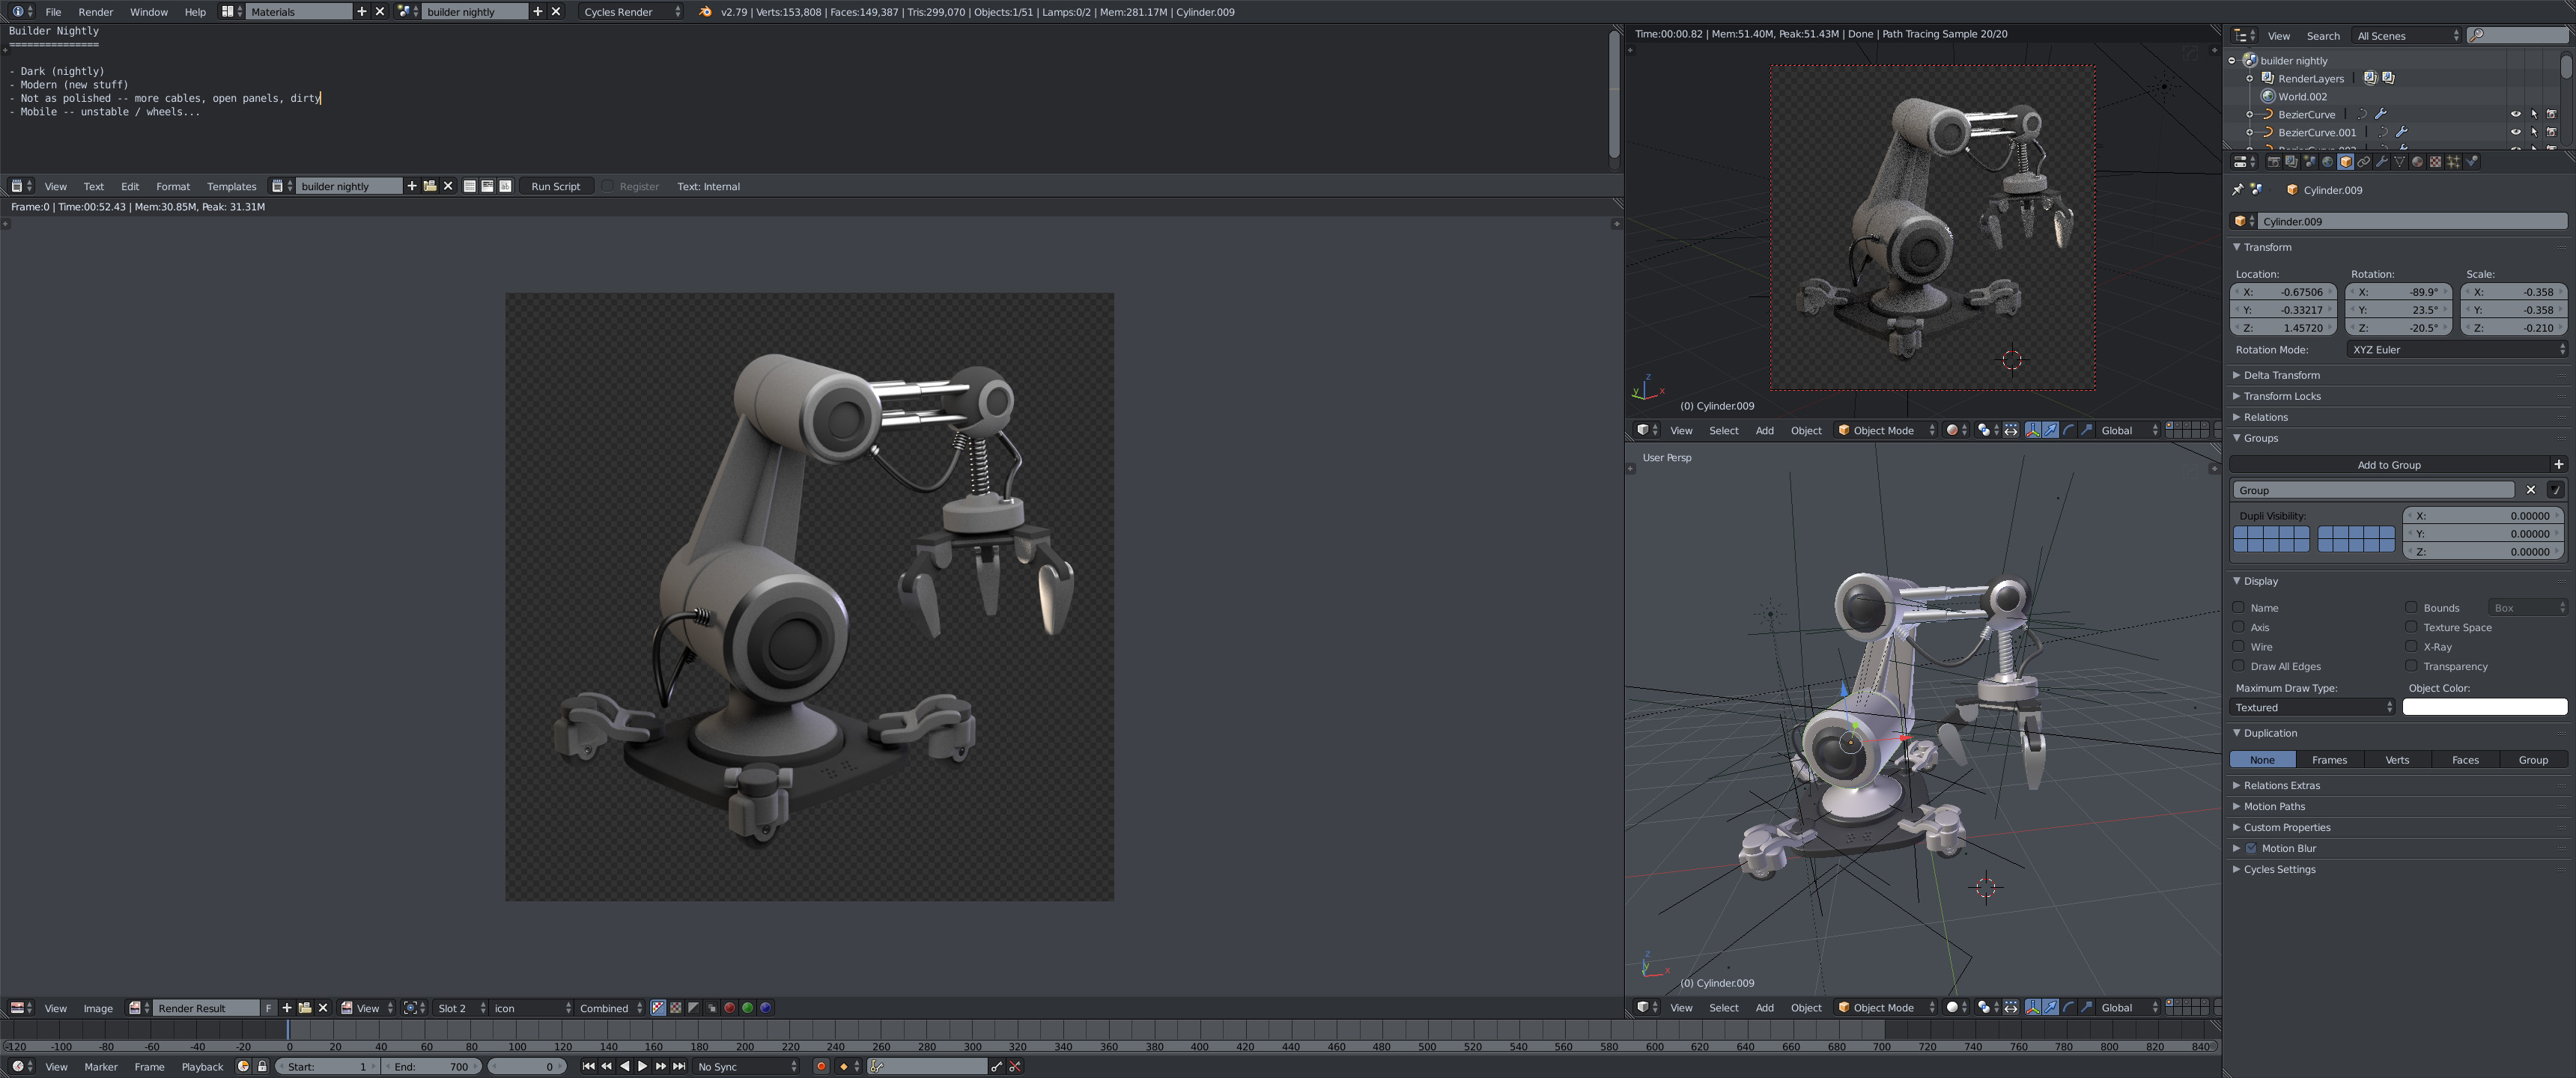Screen dimensions: 2576x1078
Task: Toggle the X-Ray checkbox
Action: point(2411,647)
